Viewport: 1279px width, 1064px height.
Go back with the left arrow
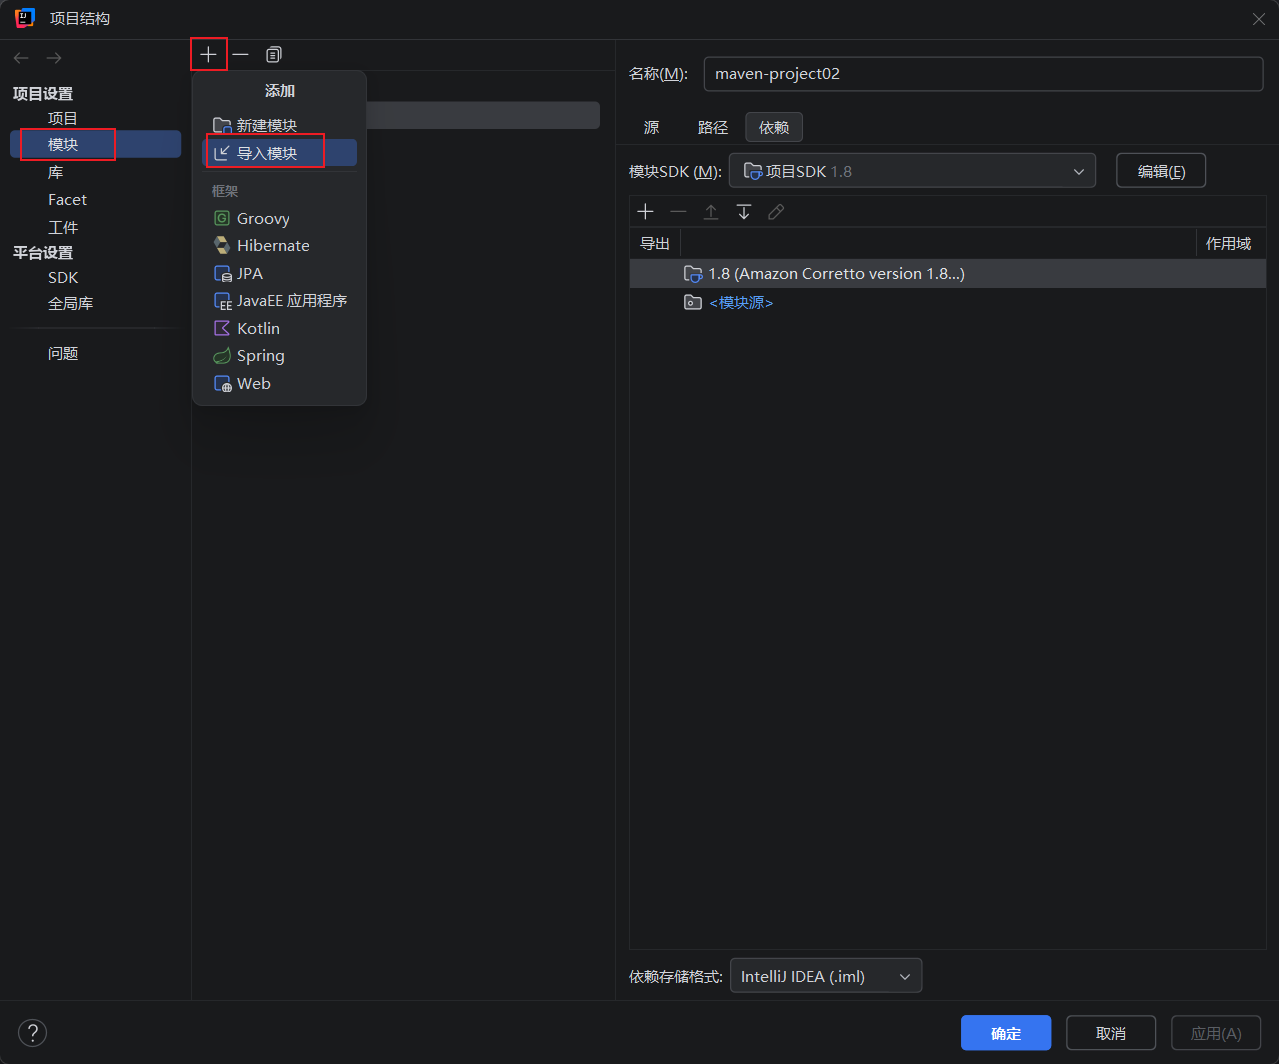click(21, 58)
